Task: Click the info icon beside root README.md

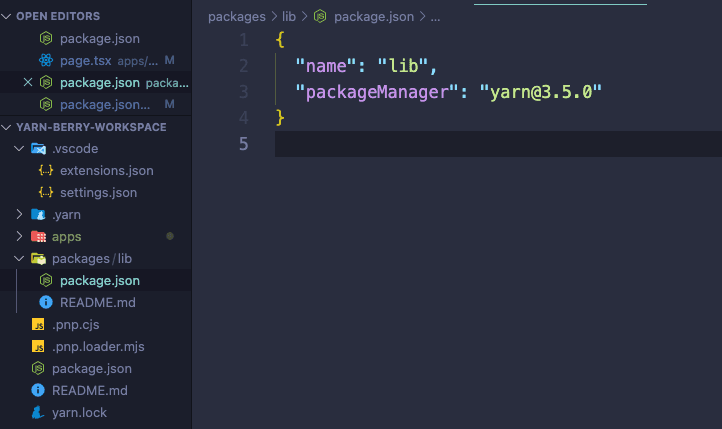Action: [x=38, y=390]
